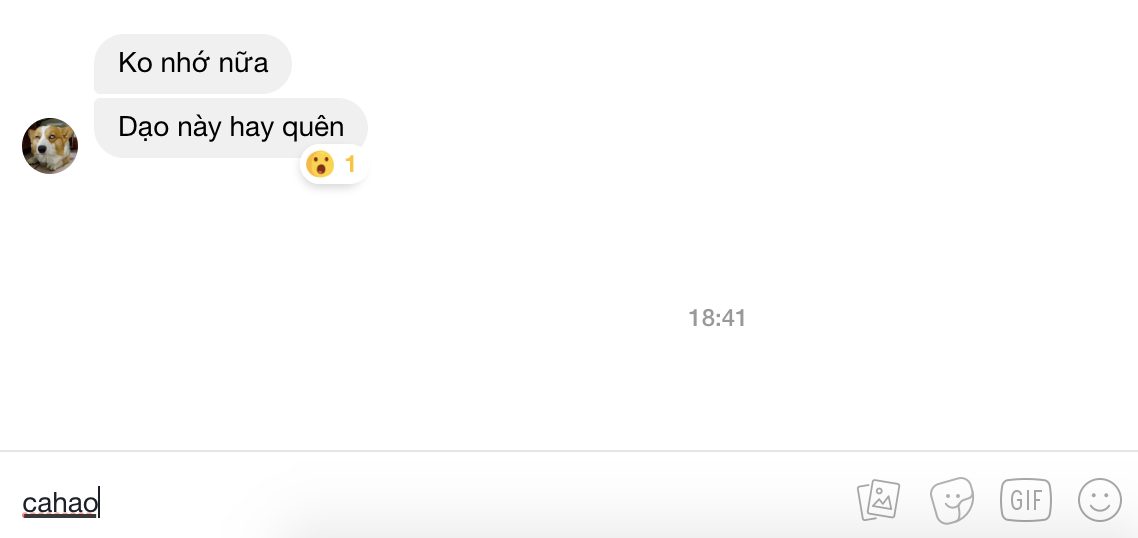This screenshot has width=1138, height=538.
Task: Open the GIF picker
Action: click(x=1026, y=500)
